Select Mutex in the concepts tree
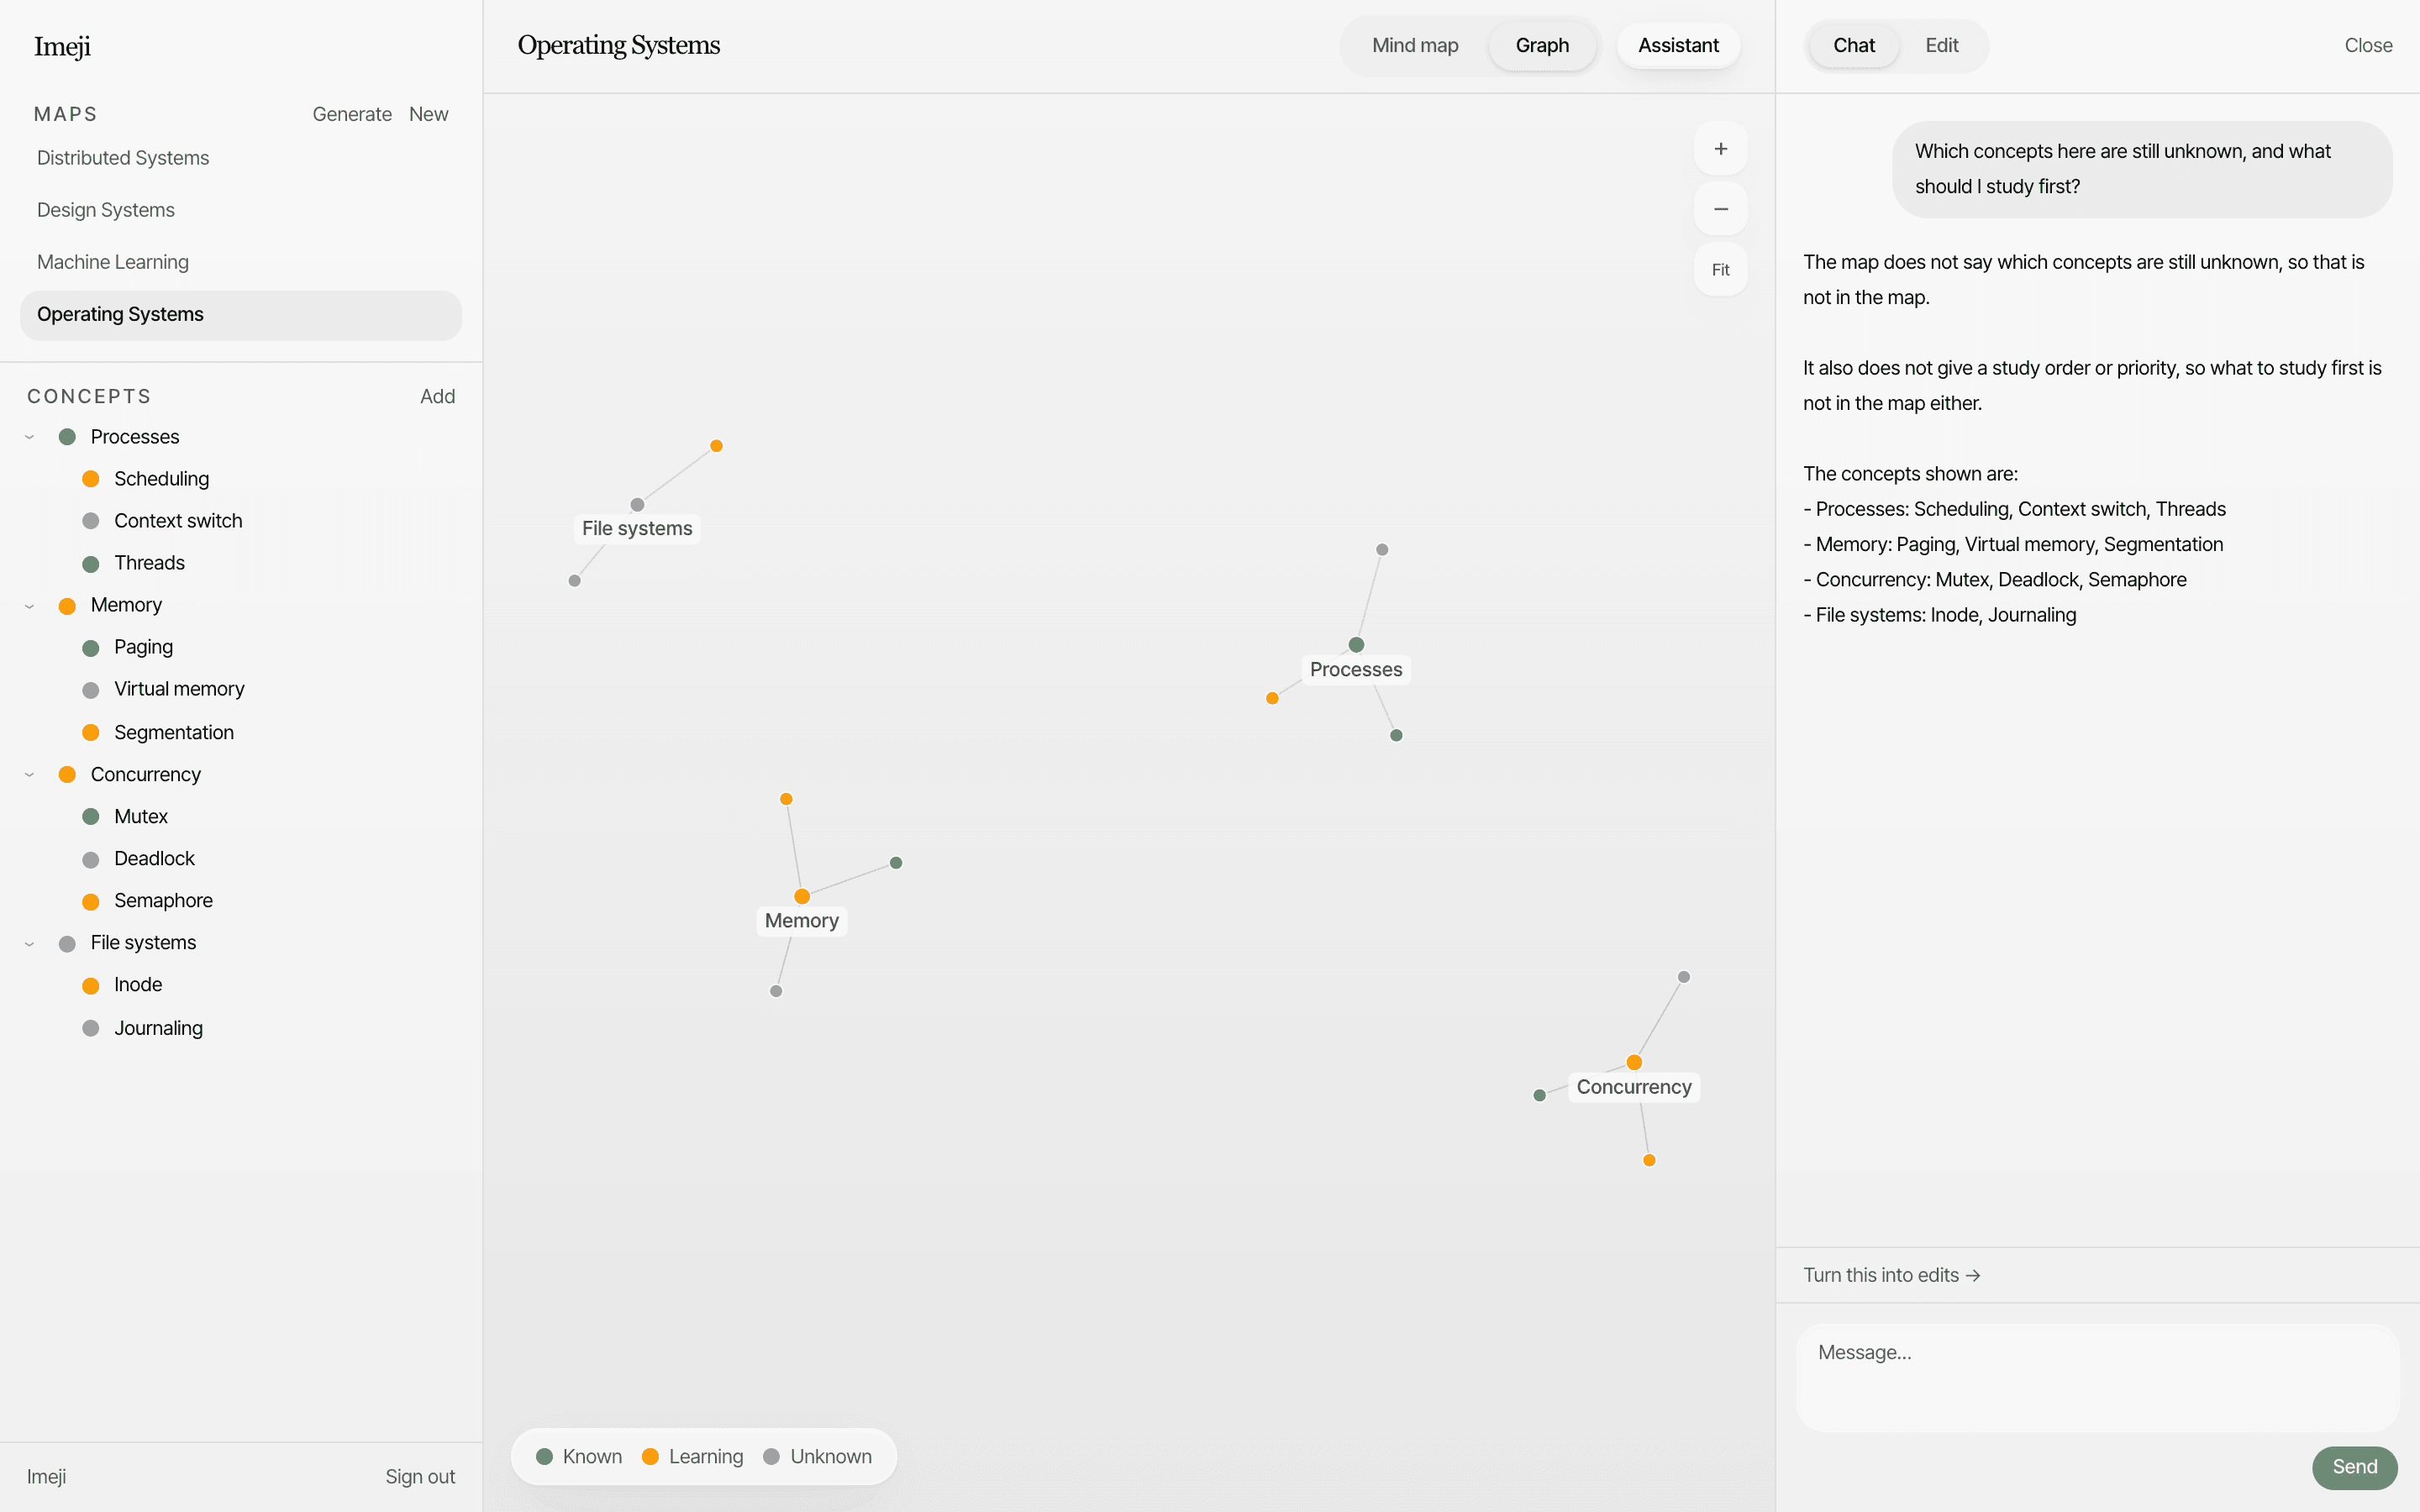The image size is (2420, 1512). 141,817
